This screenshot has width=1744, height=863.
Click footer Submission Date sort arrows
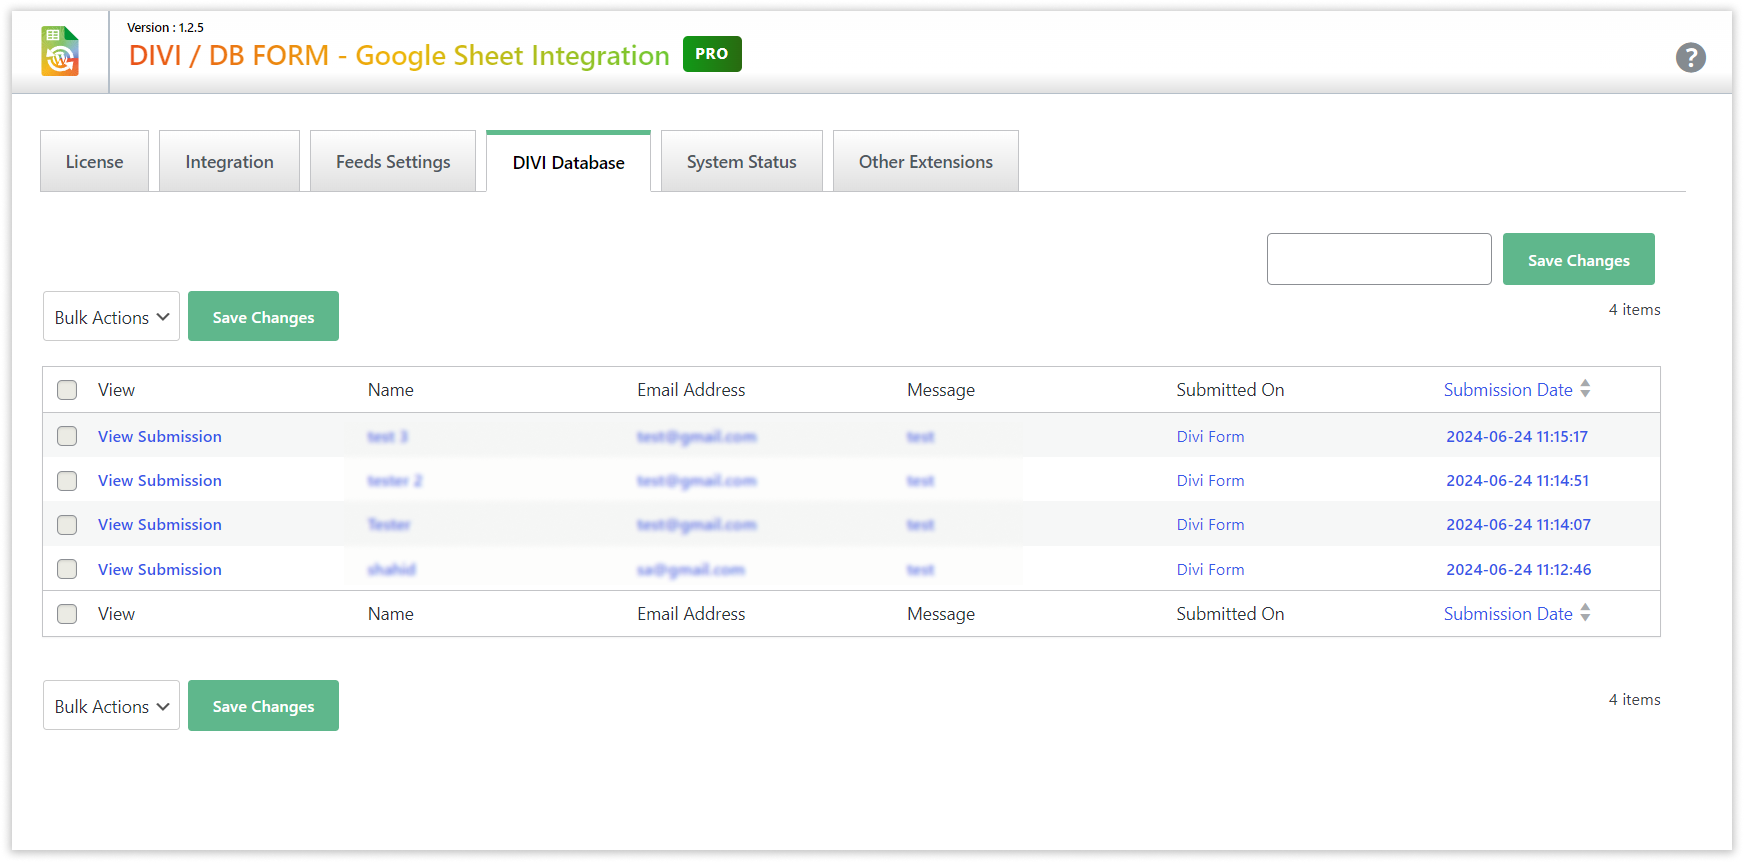click(x=1585, y=613)
